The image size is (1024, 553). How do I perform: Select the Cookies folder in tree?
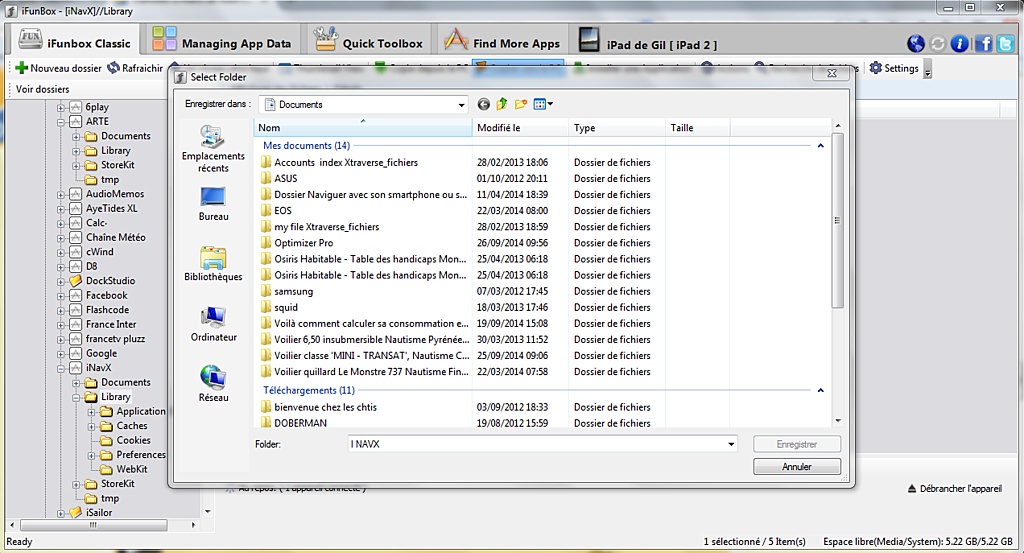[x=133, y=440]
